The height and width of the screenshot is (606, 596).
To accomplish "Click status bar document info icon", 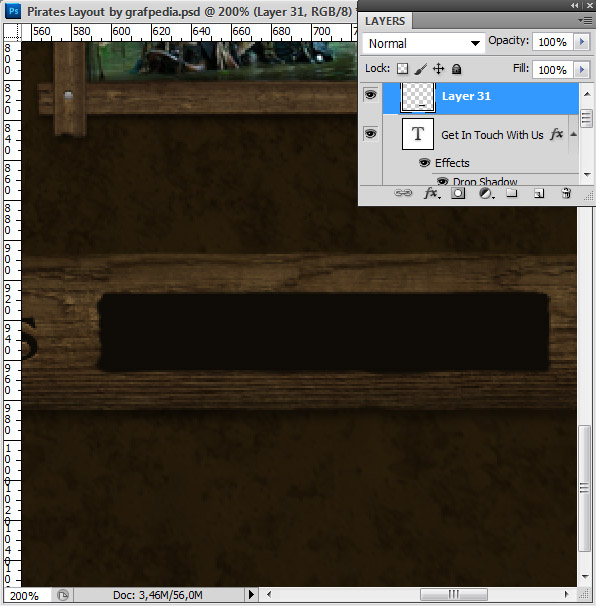I will (63, 594).
